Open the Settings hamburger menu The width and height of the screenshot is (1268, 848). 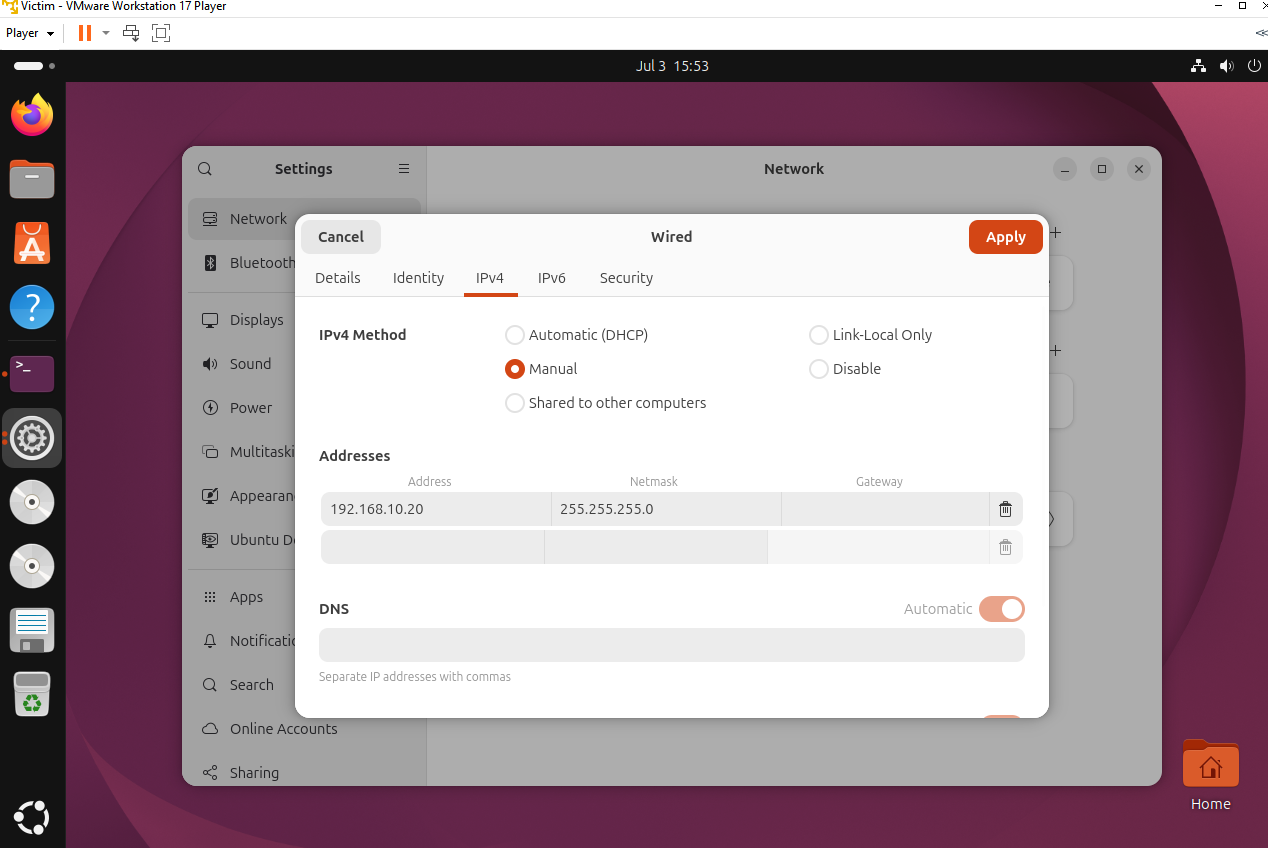click(404, 169)
